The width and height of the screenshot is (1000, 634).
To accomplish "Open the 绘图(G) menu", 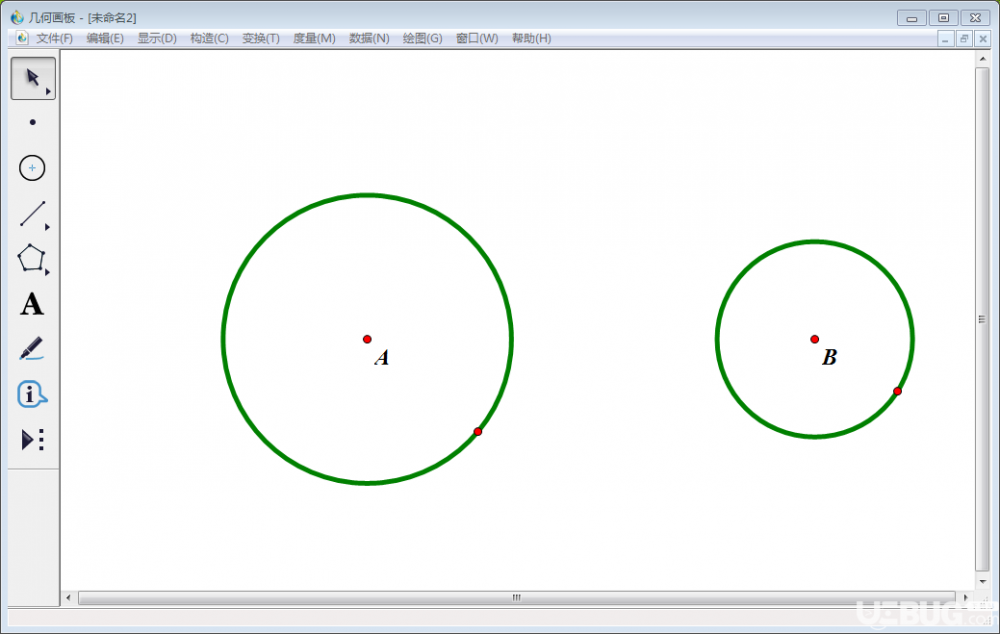I will click(422, 38).
